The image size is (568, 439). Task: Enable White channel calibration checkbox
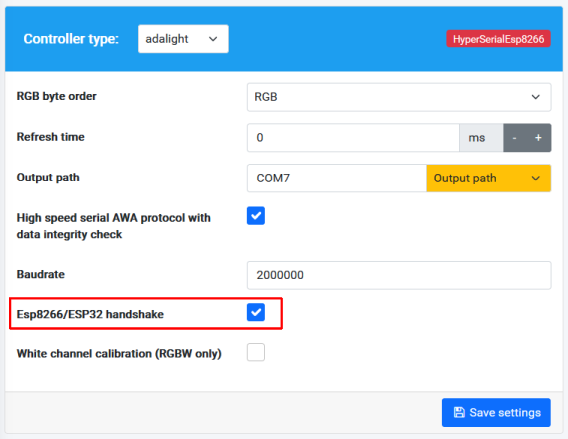pyautogui.click(x=256, y=352)
